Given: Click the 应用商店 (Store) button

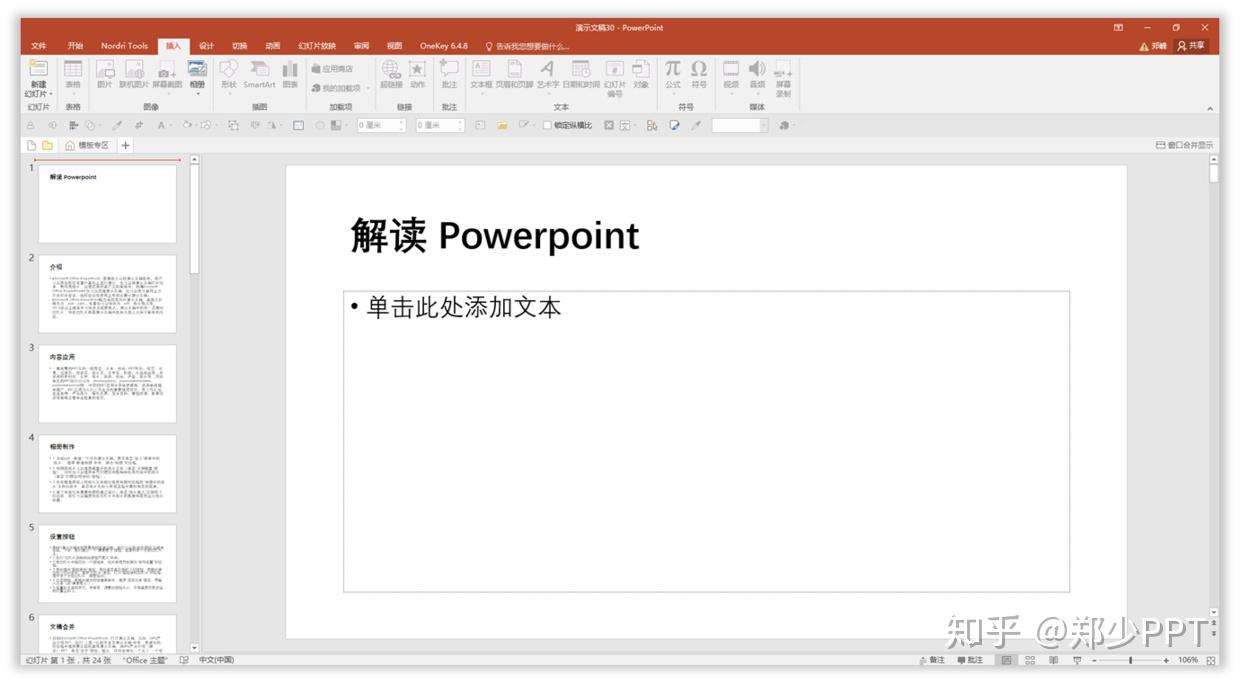Looking at the screenshot, I should click(x=332, y=69).
